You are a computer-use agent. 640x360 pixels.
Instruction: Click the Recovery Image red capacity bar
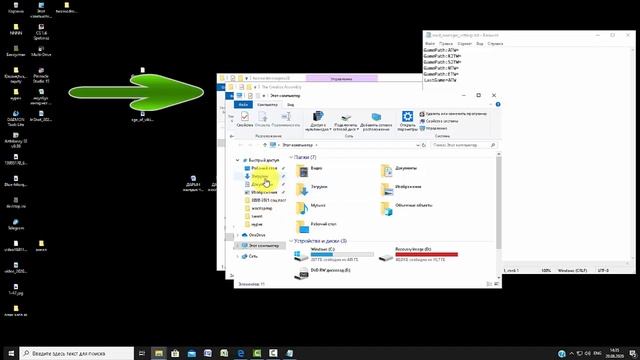coord(427,254)
